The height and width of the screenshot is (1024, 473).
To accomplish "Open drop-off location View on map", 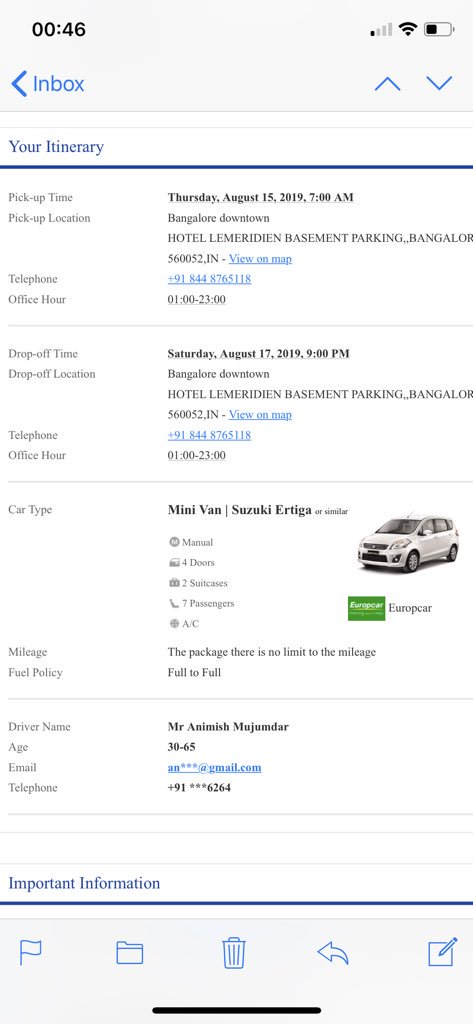I will click(x=260, y=415).
